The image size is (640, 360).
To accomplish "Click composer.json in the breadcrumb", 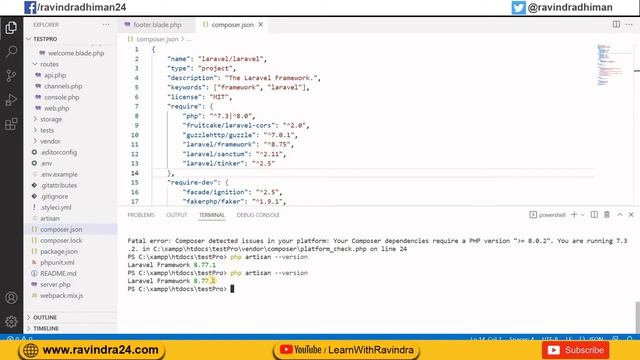I will (157, 39).
